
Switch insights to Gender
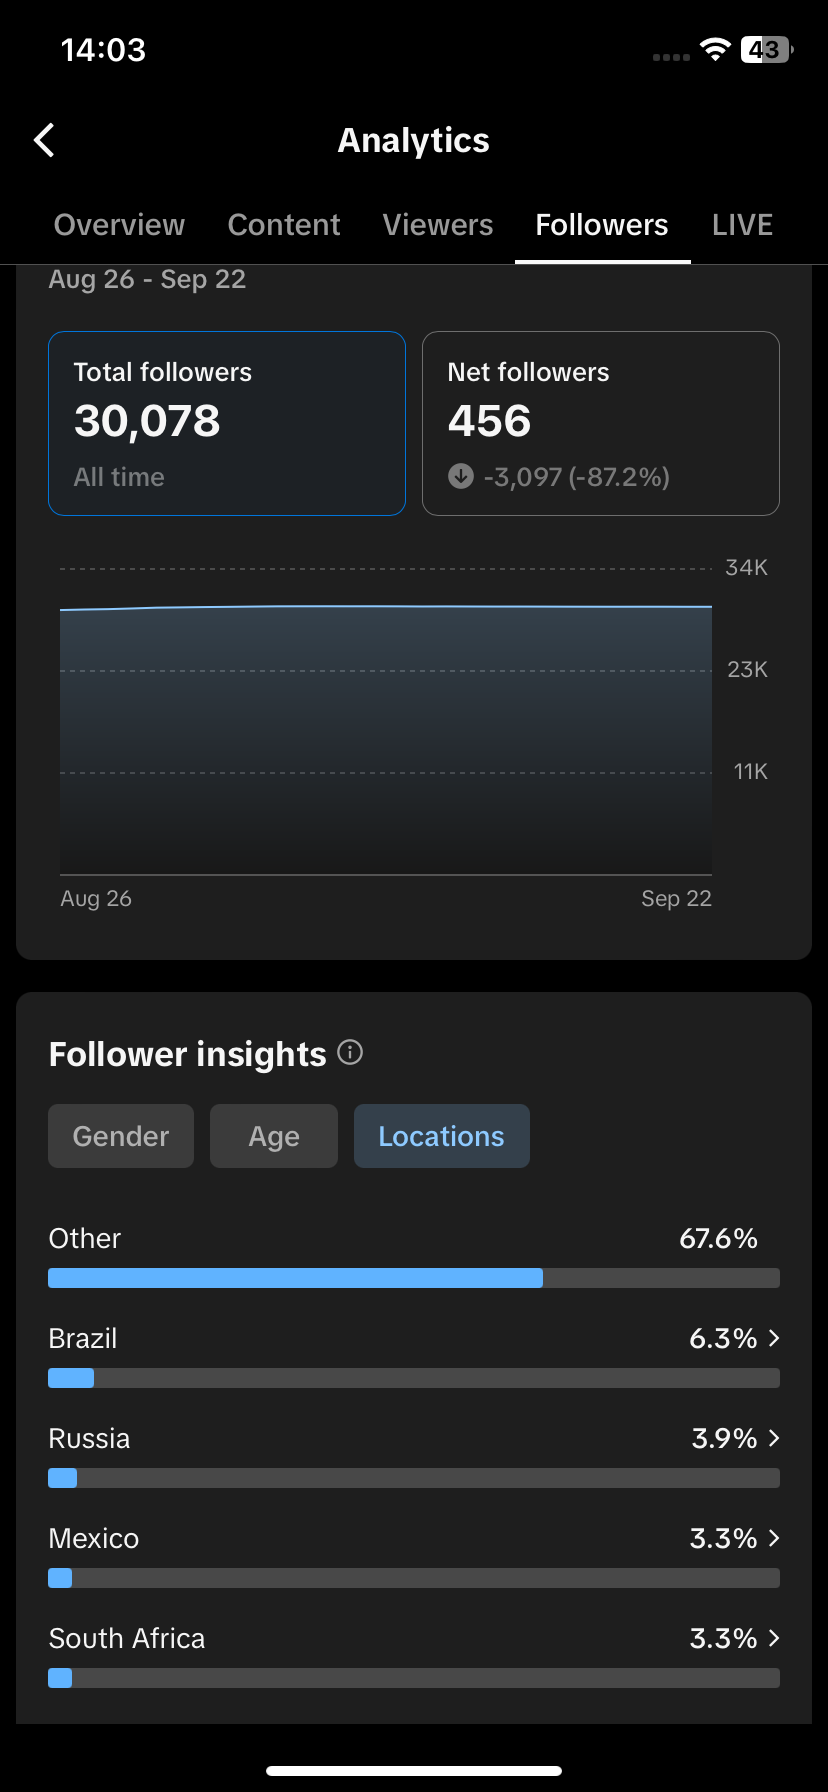tap(121, 1136)
